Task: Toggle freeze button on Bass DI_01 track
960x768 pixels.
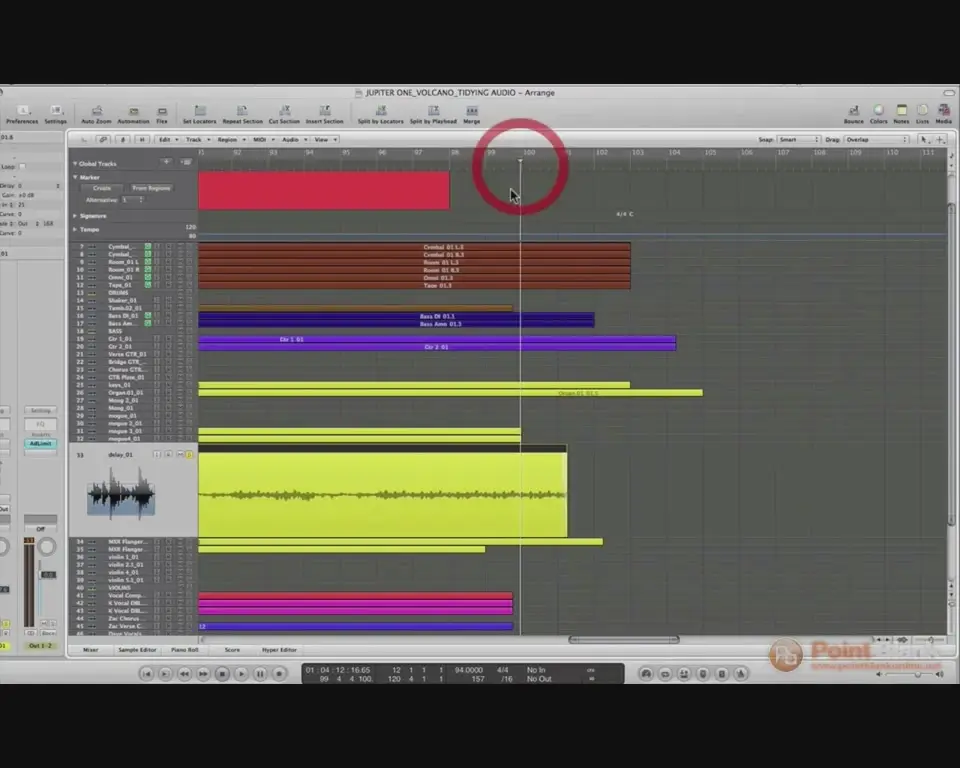Action: click(x=148, y=316)
